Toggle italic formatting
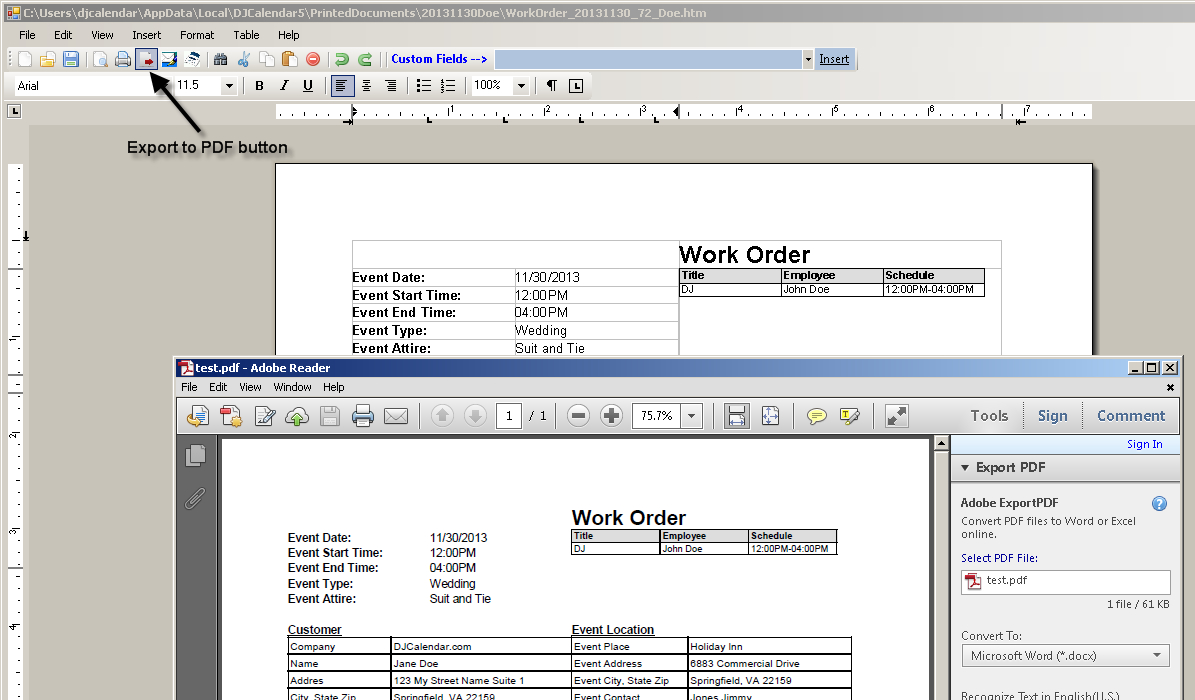The width and height of the screenshot is (1195, 700). tap(284, 86)
